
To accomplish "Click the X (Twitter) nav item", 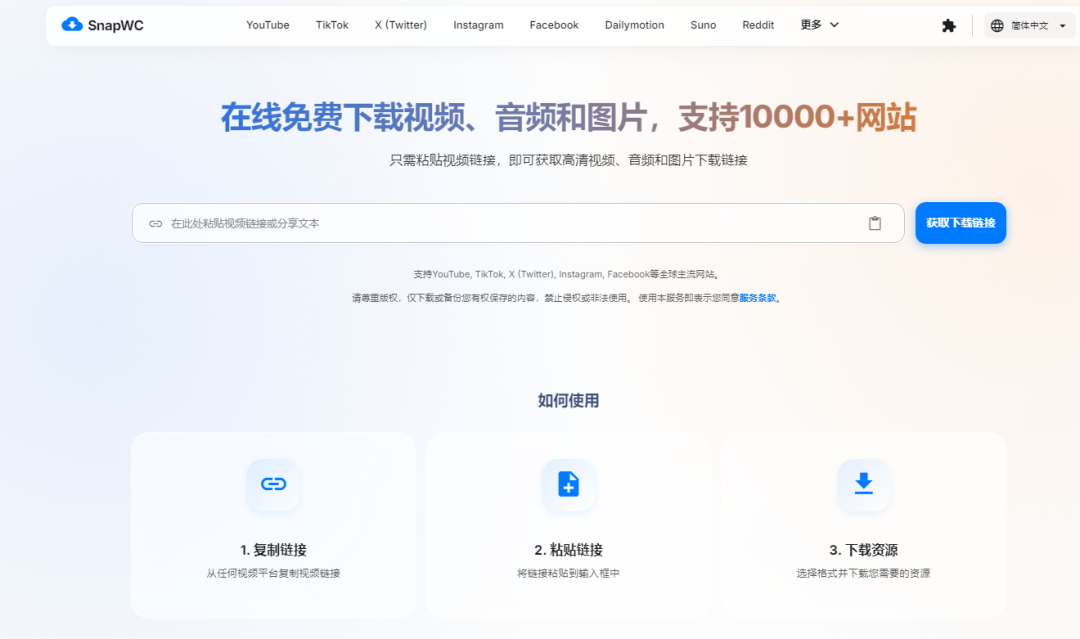I will coord(400,24).
